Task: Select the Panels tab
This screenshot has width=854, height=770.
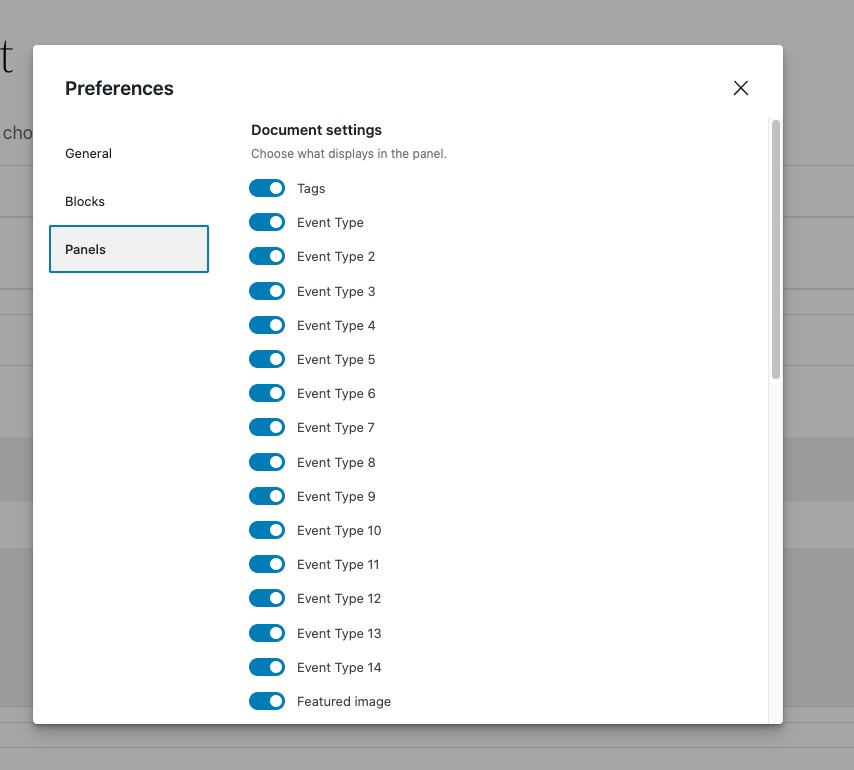Action: click(129, 249)
